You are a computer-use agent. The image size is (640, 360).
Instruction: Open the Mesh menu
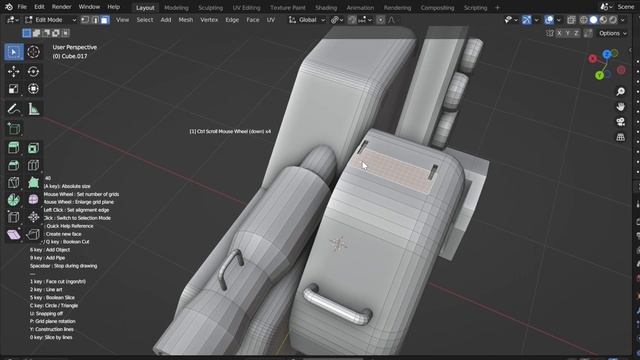pyautogui.click(x=186, y=20)
